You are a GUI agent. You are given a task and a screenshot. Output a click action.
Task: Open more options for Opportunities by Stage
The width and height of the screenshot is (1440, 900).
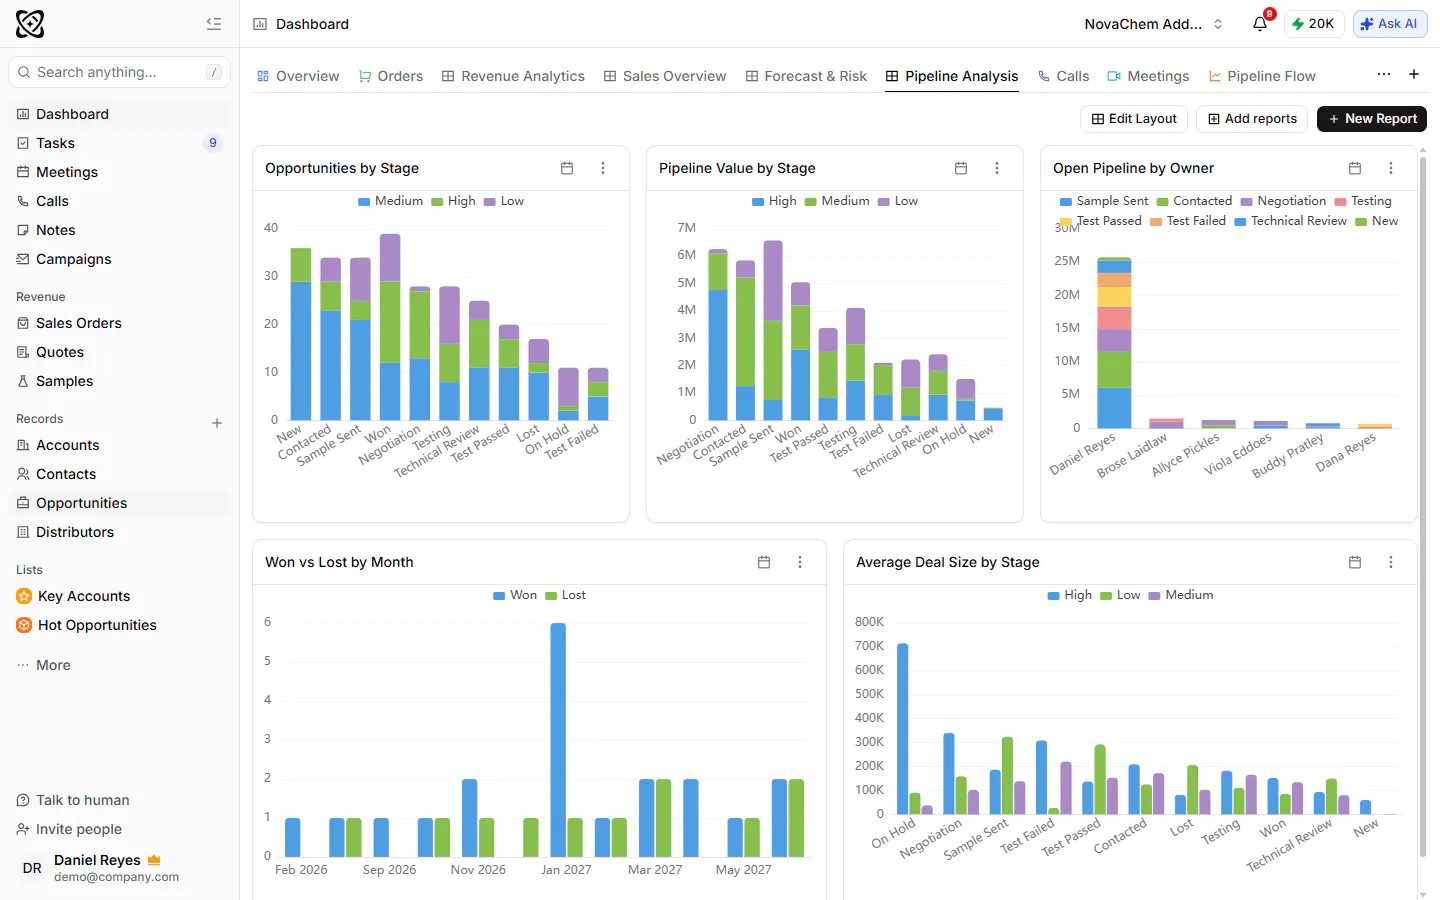click(603, 168)
